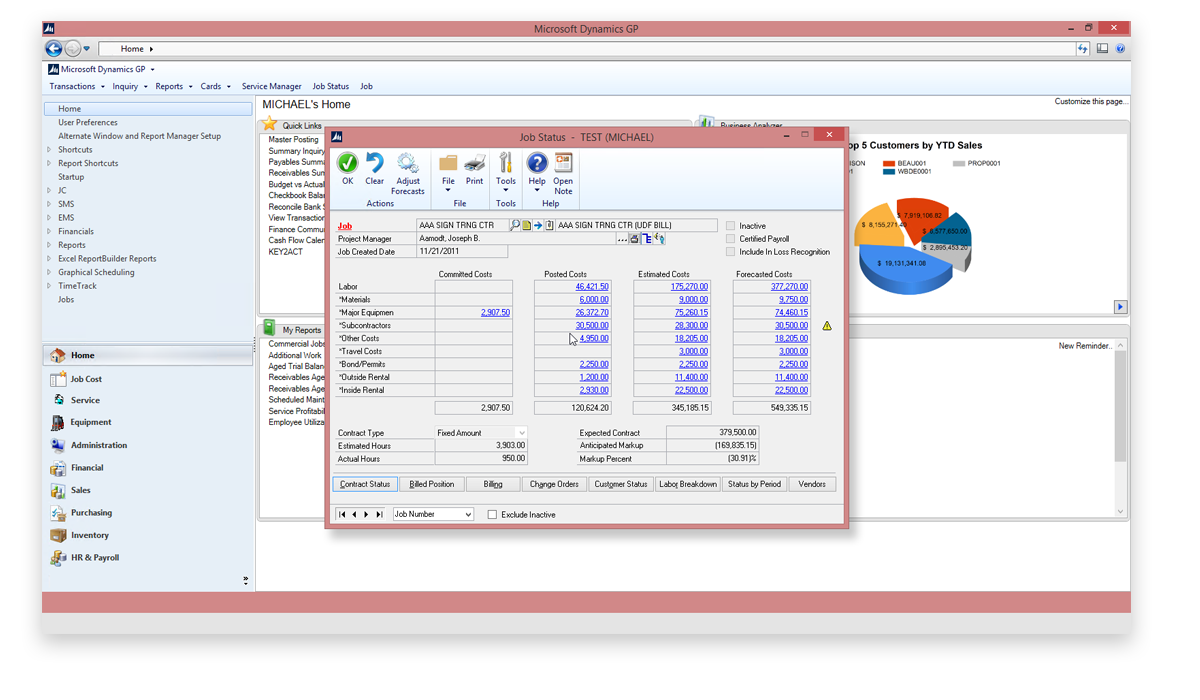The width and height of the screenshot is (1200, 700).
Task: Click the PROP0001 gray legend swatch
Action: click(959, 163)
